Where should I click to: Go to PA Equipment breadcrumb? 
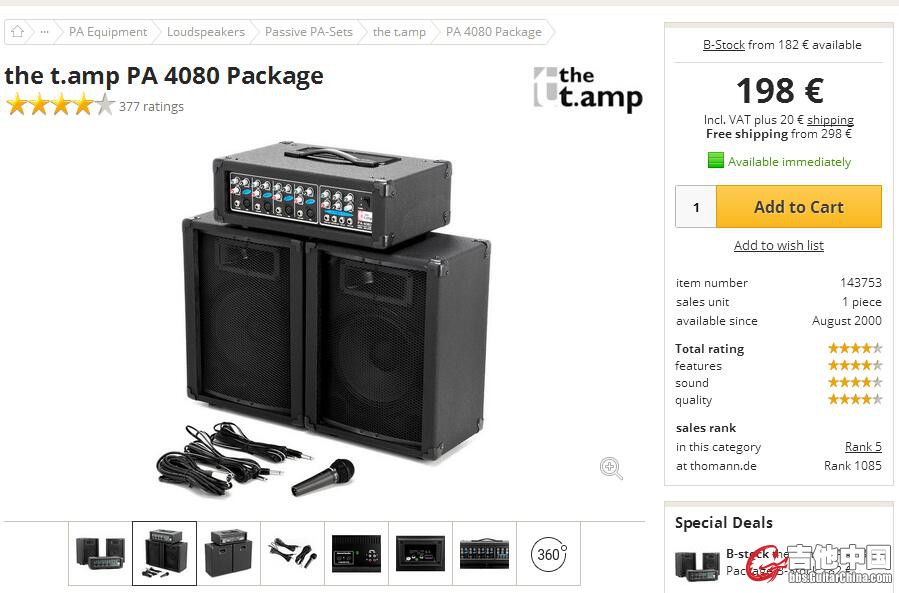(x=108, y=32)
